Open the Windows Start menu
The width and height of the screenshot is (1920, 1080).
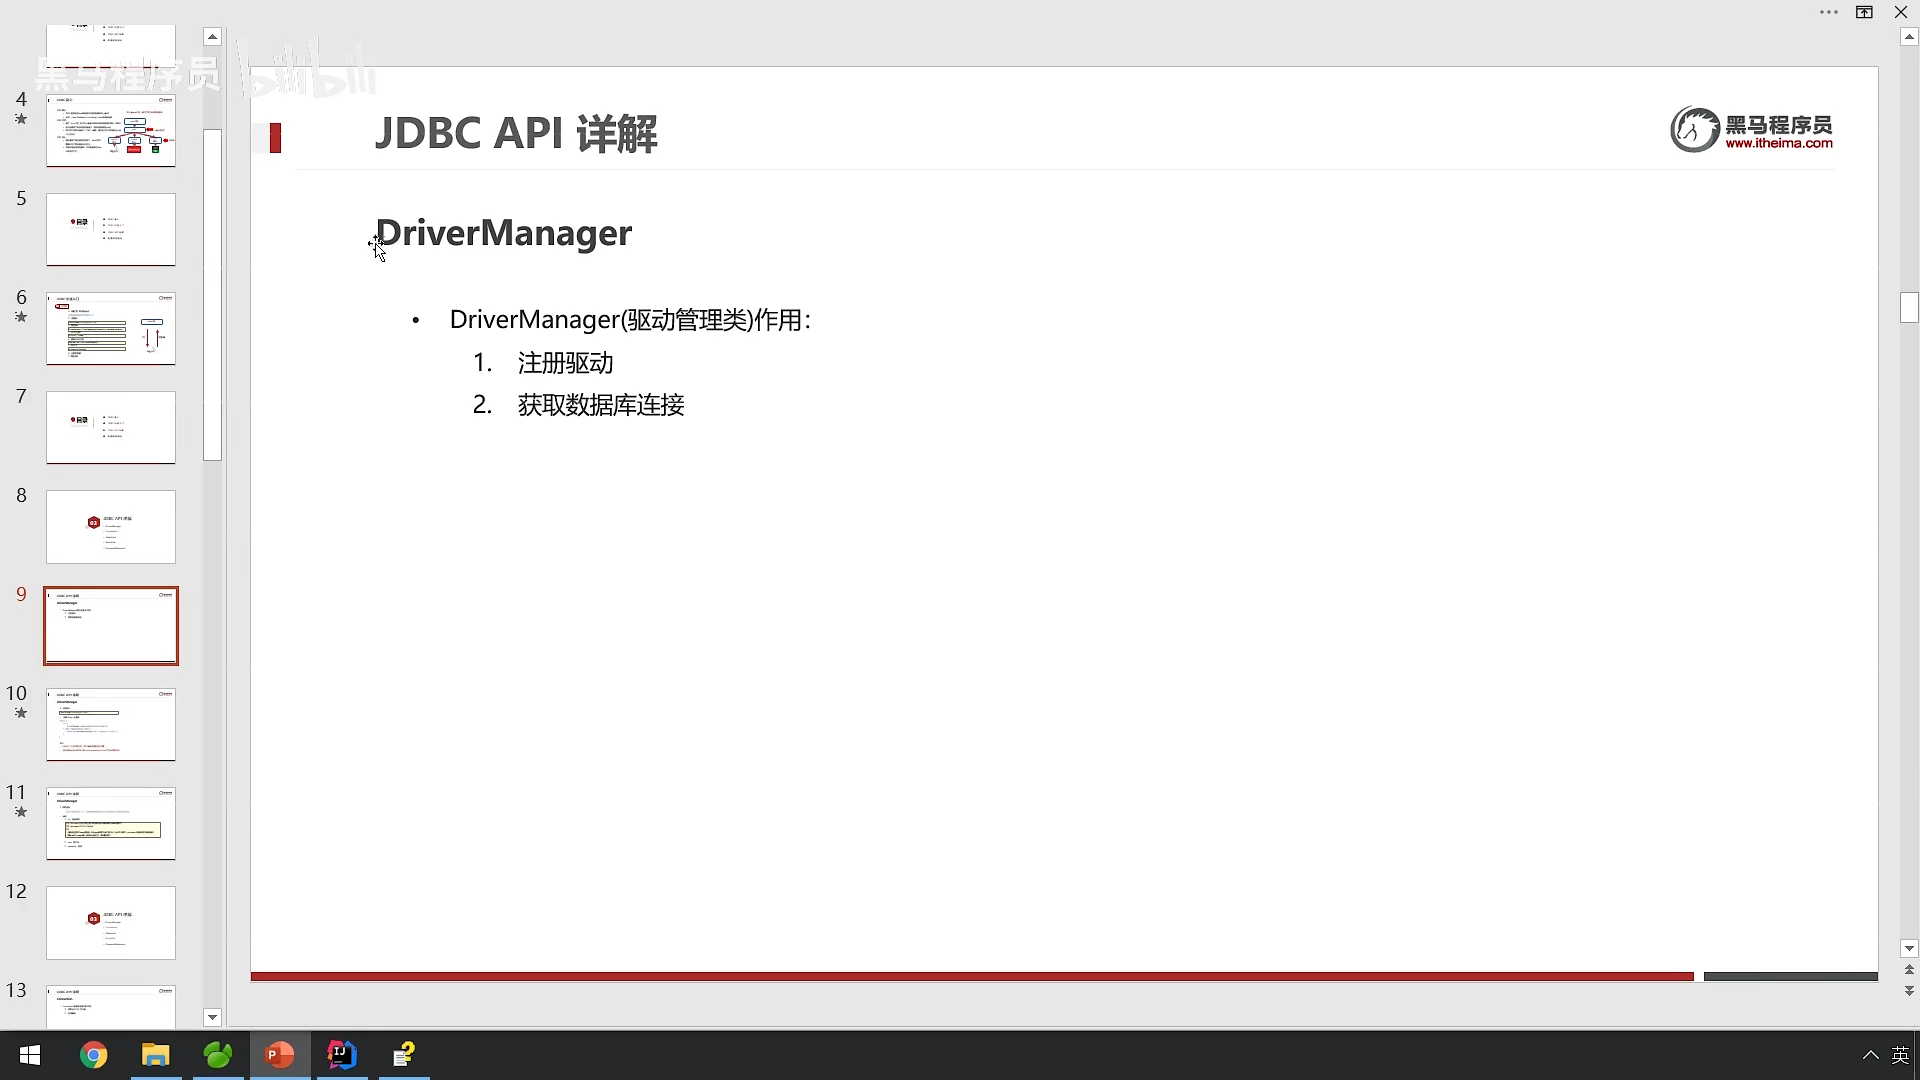tap(30, 1055)
